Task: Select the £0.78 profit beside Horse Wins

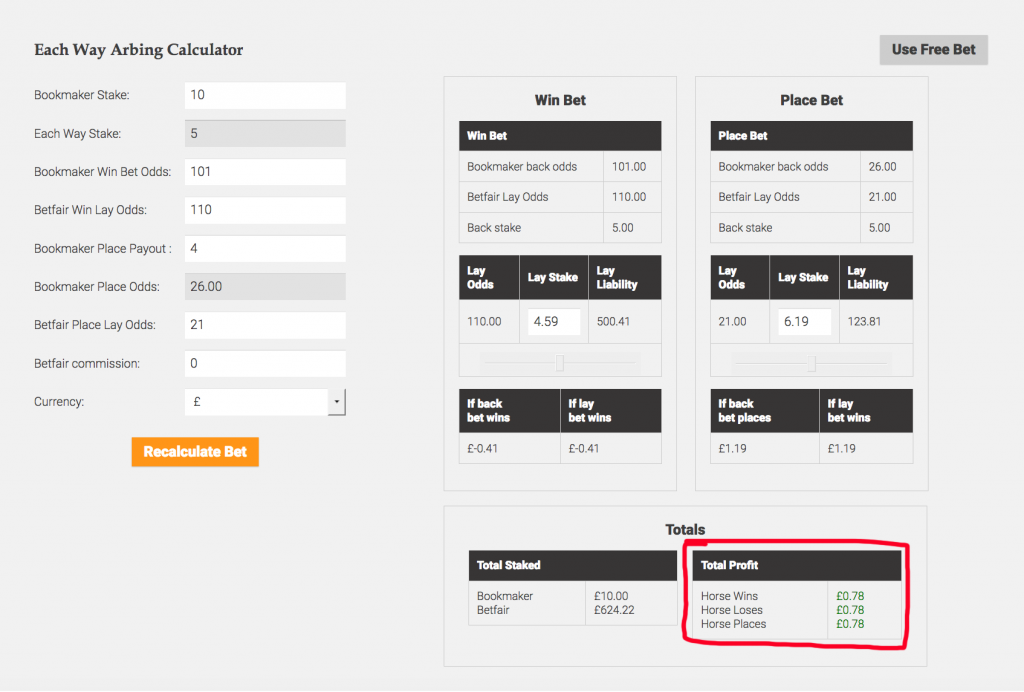Action: tap(850, 596)
